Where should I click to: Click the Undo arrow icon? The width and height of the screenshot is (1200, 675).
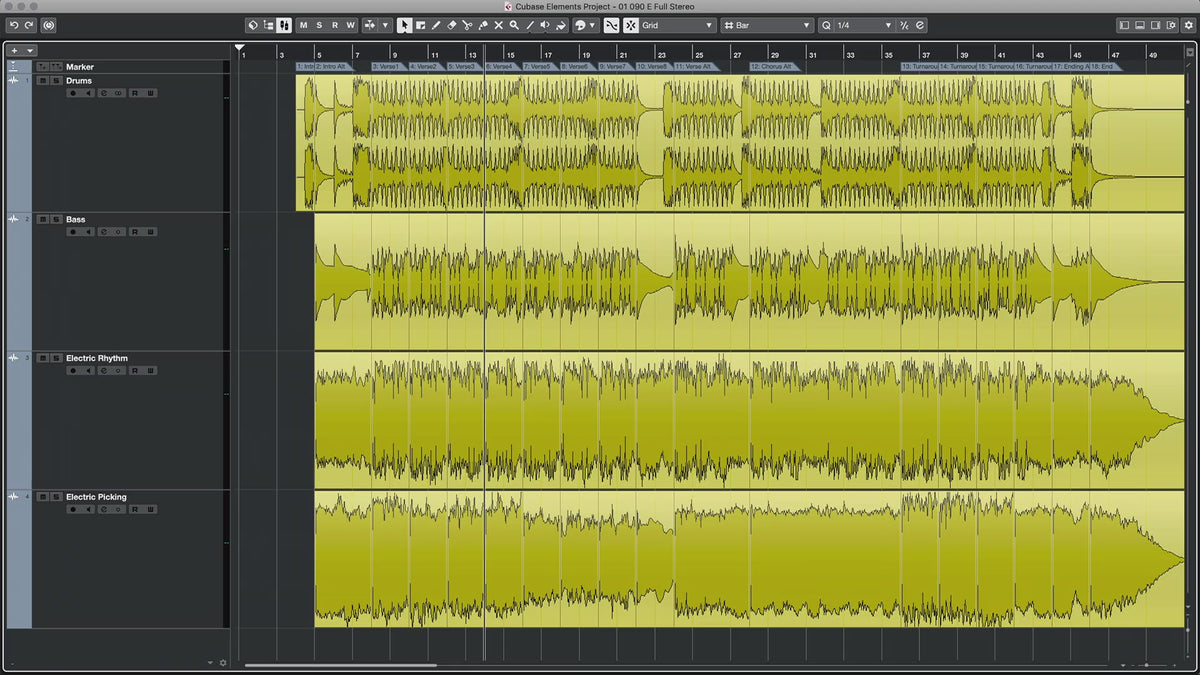point(14,25)
